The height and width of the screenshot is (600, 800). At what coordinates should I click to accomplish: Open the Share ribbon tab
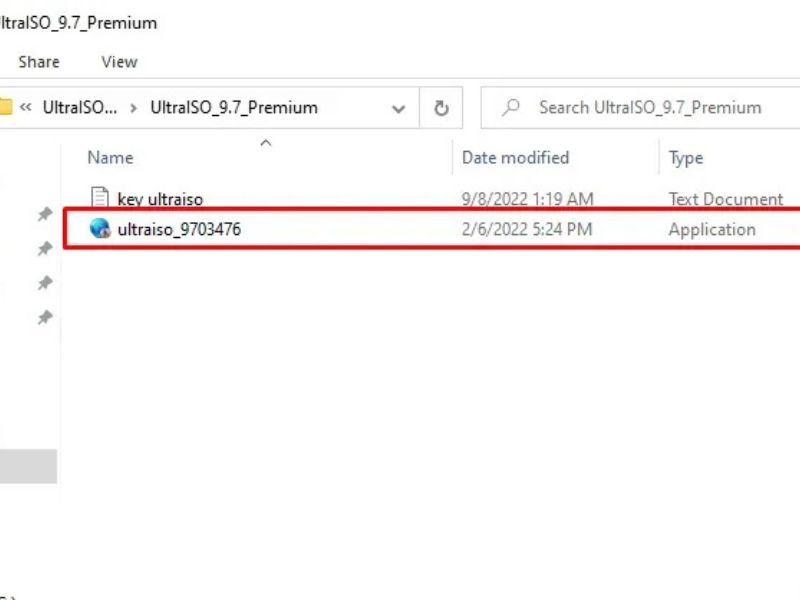tap(39, 62)
